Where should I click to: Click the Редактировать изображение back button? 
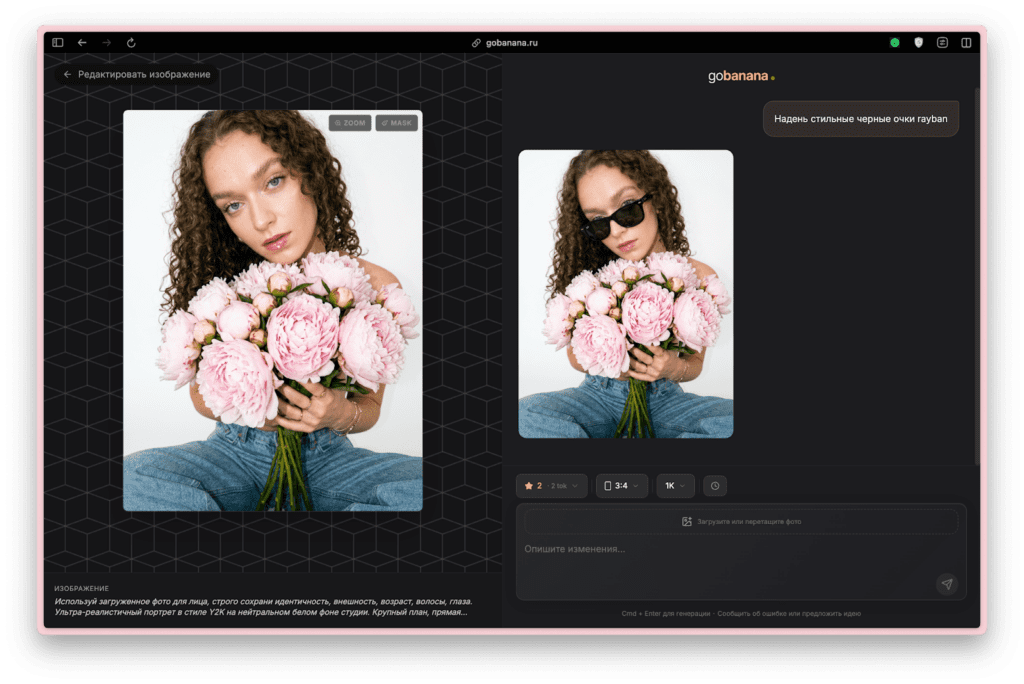click(136, 75)
